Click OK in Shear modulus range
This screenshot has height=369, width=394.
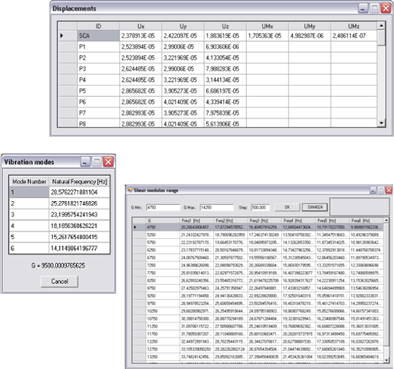coord(287,207)
